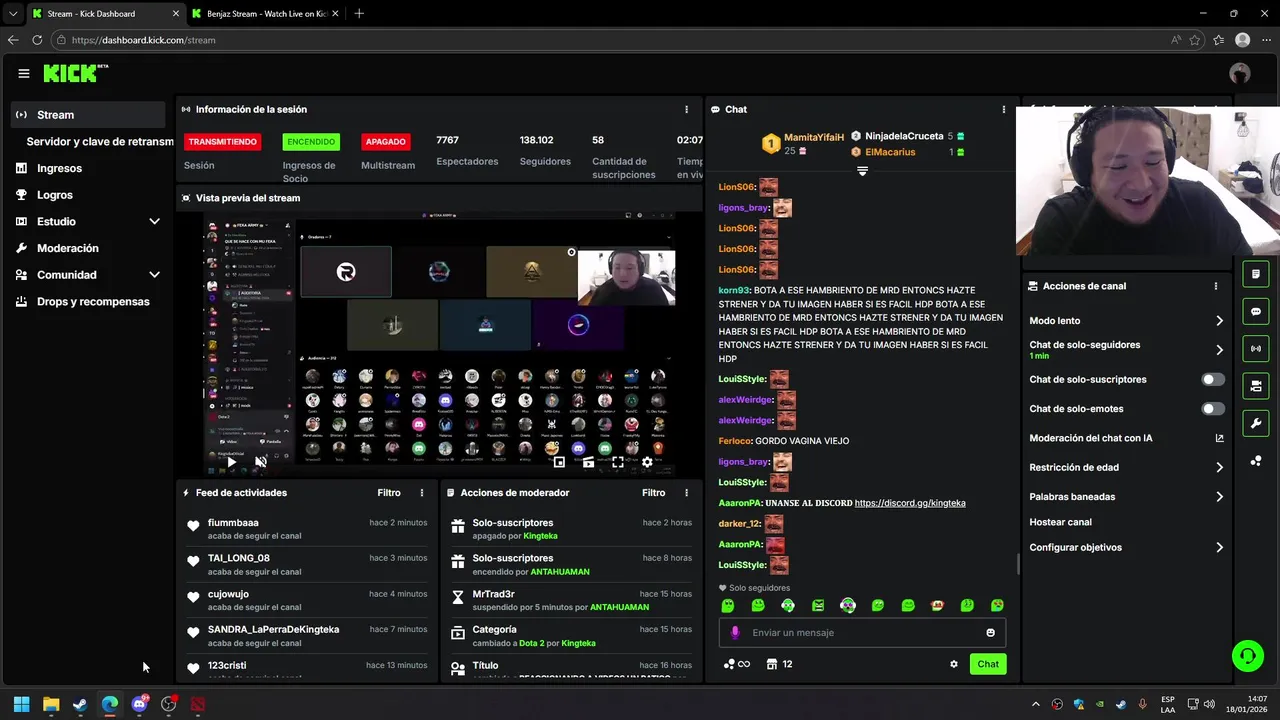Open Filtro in Acciones de moderador
The width and height of the screenshot is (1280, 720).
(653, 493)
